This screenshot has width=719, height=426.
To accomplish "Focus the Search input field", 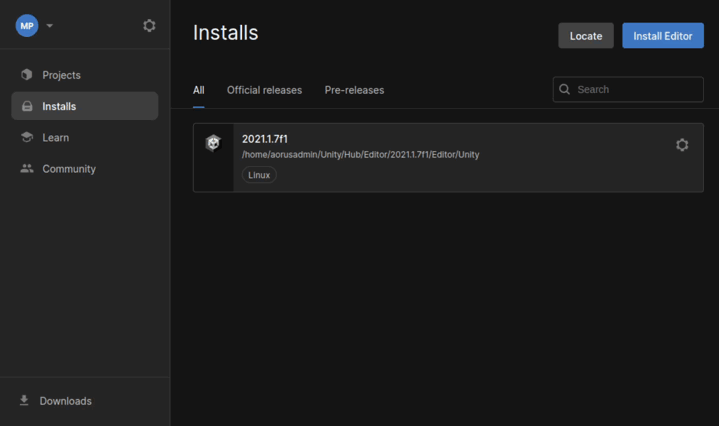I will click(628, 89).
